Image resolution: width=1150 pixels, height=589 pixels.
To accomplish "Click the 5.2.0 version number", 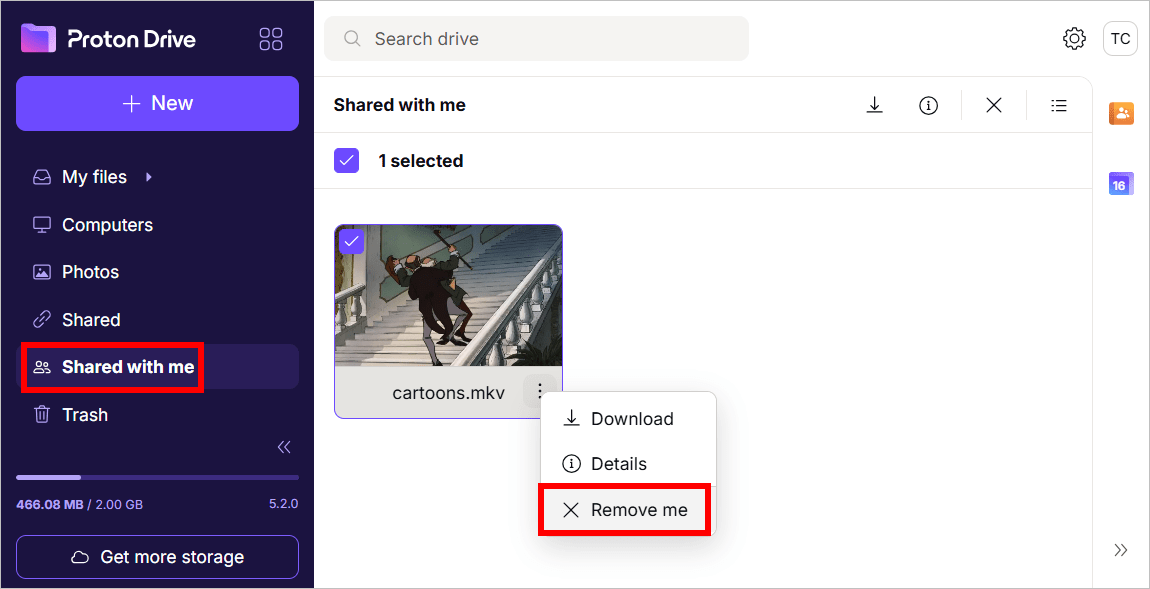I will coord(283,505).
